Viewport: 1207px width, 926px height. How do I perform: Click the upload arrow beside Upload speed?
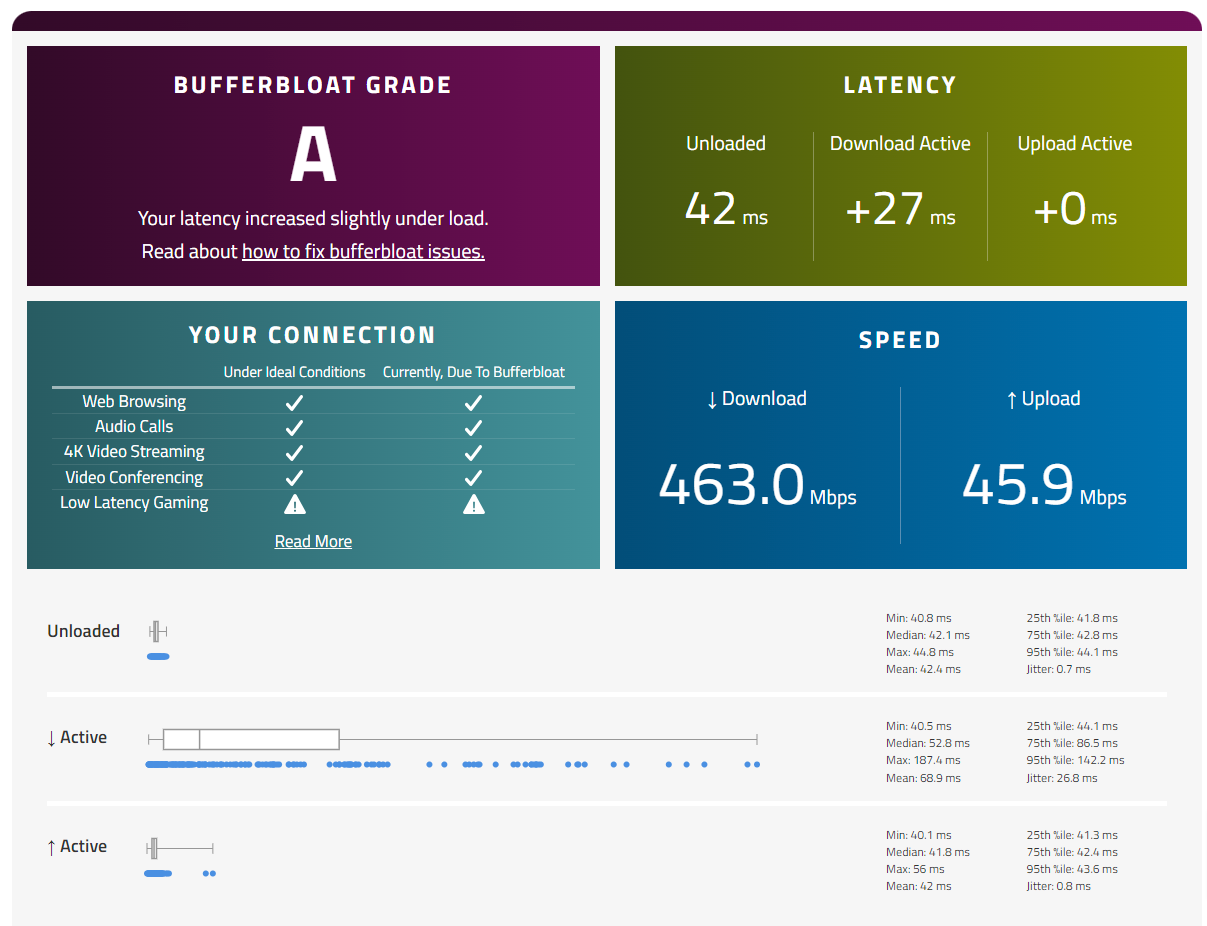point(1012,400)
